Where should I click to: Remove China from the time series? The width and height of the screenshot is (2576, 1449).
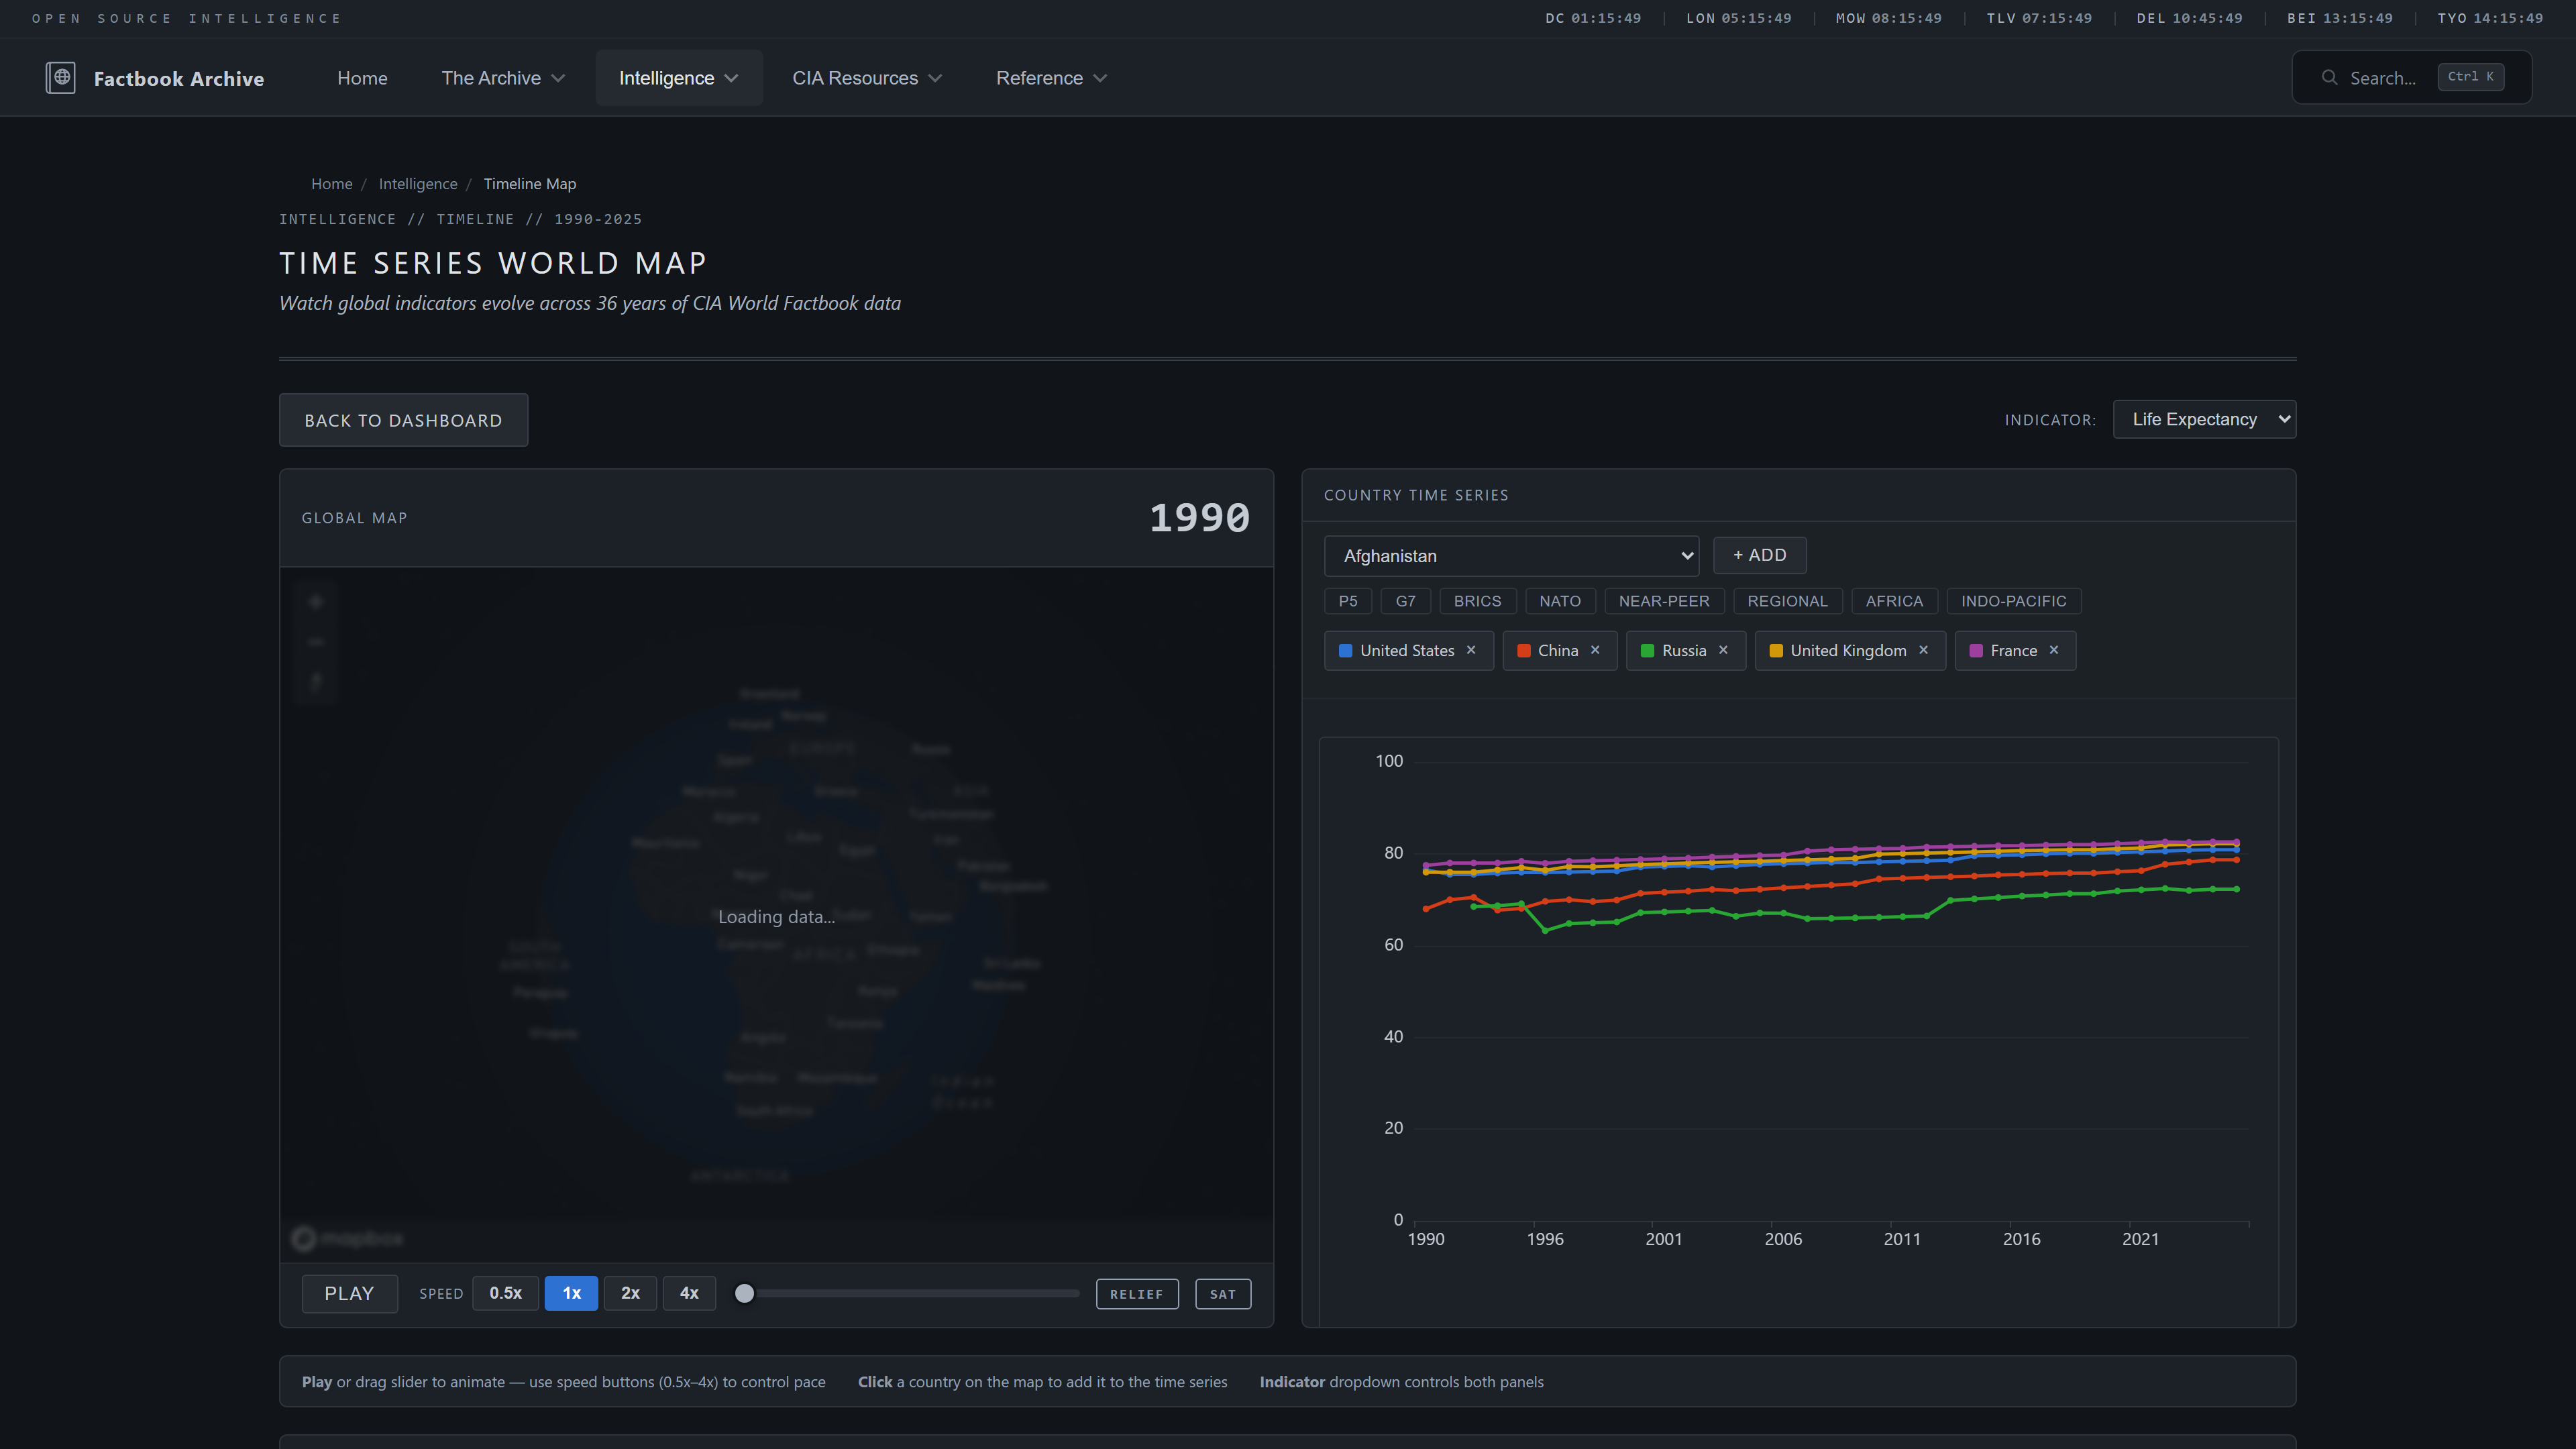(1595, 650)
